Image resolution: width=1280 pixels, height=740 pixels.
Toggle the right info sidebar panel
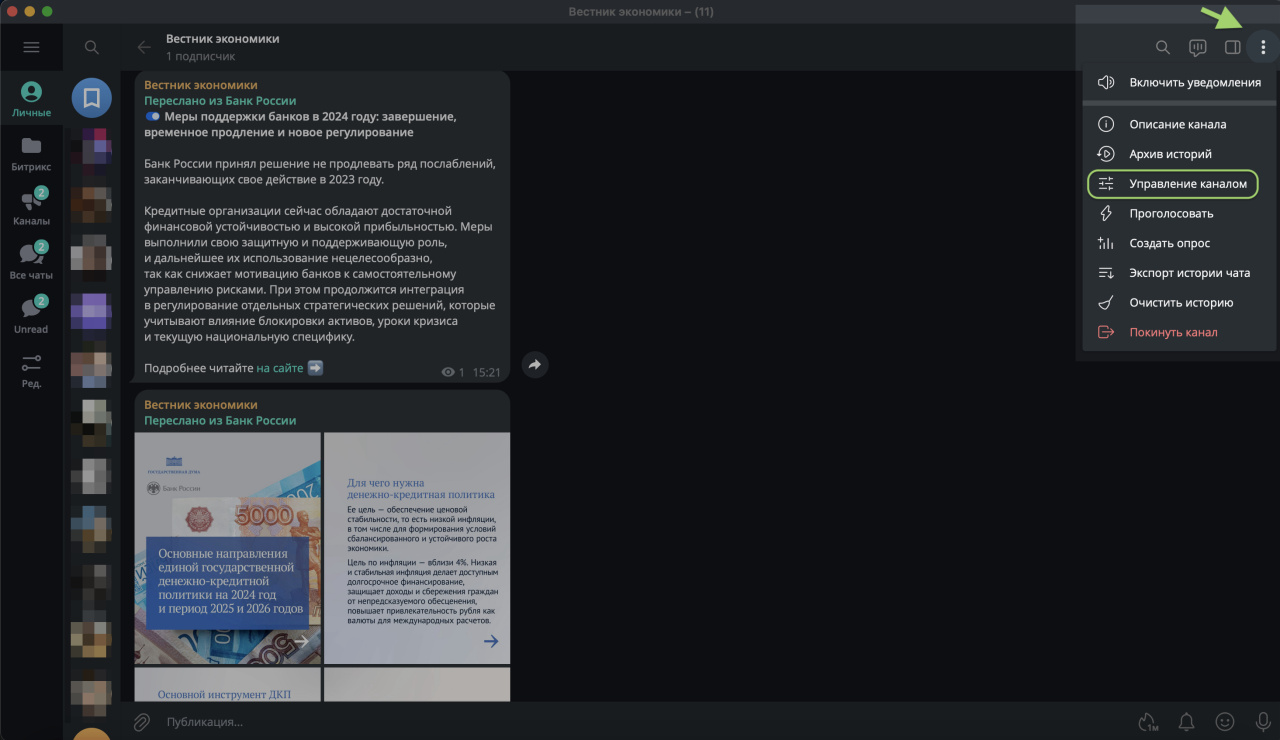1233,47
